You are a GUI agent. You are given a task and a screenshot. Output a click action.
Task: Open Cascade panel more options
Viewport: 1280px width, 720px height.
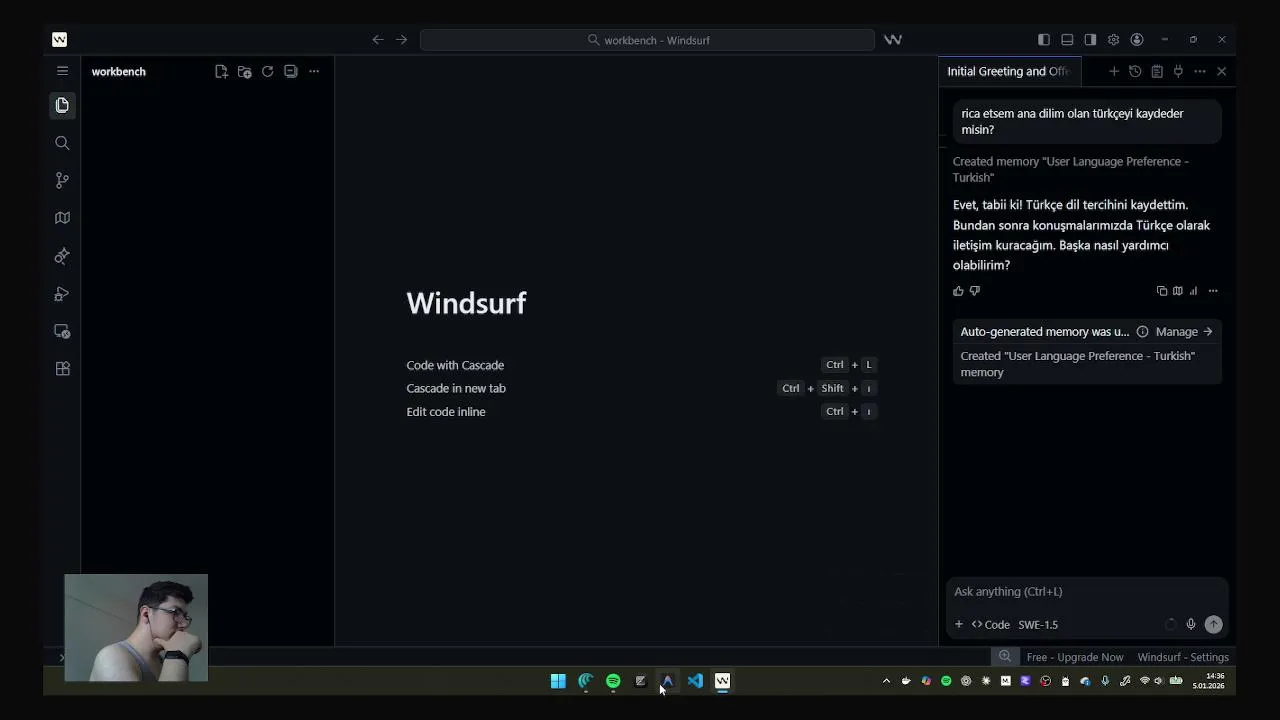(x=1200, y=71)
